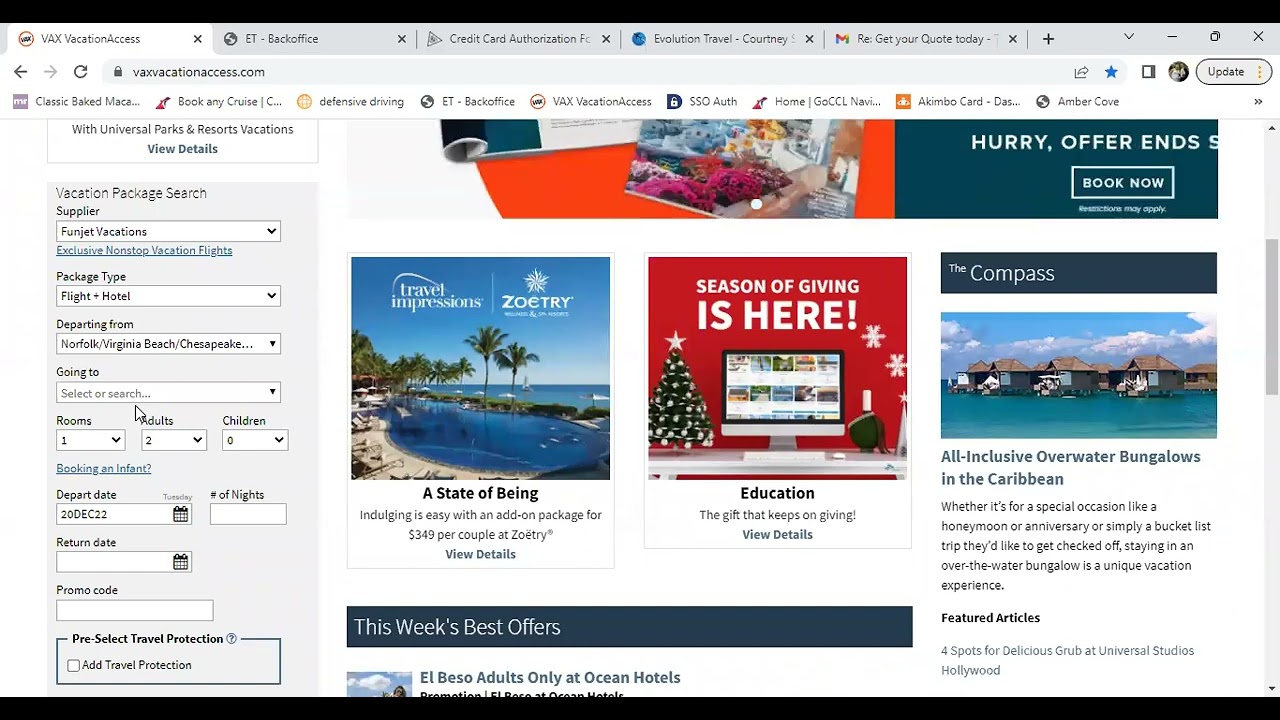
Task: Click the # of Nights input field
Action: pos(248,514)
